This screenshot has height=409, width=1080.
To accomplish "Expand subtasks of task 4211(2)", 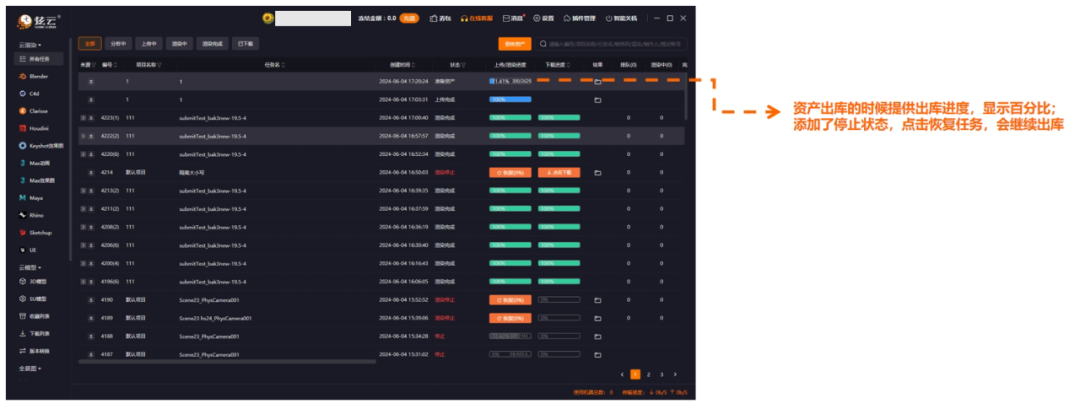I will 83,209.
